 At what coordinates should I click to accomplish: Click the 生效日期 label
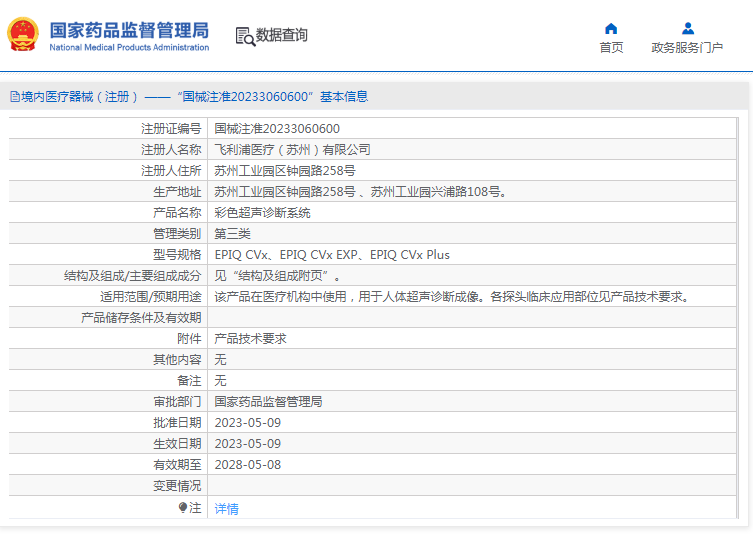click(177, 444)
